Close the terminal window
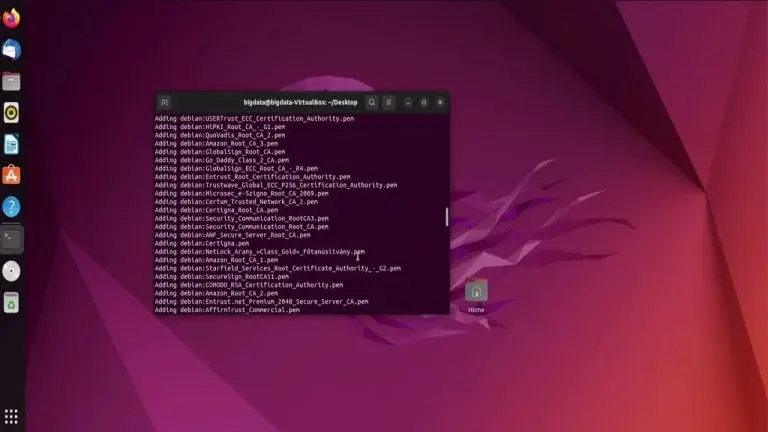 click(x=439, y=102)
